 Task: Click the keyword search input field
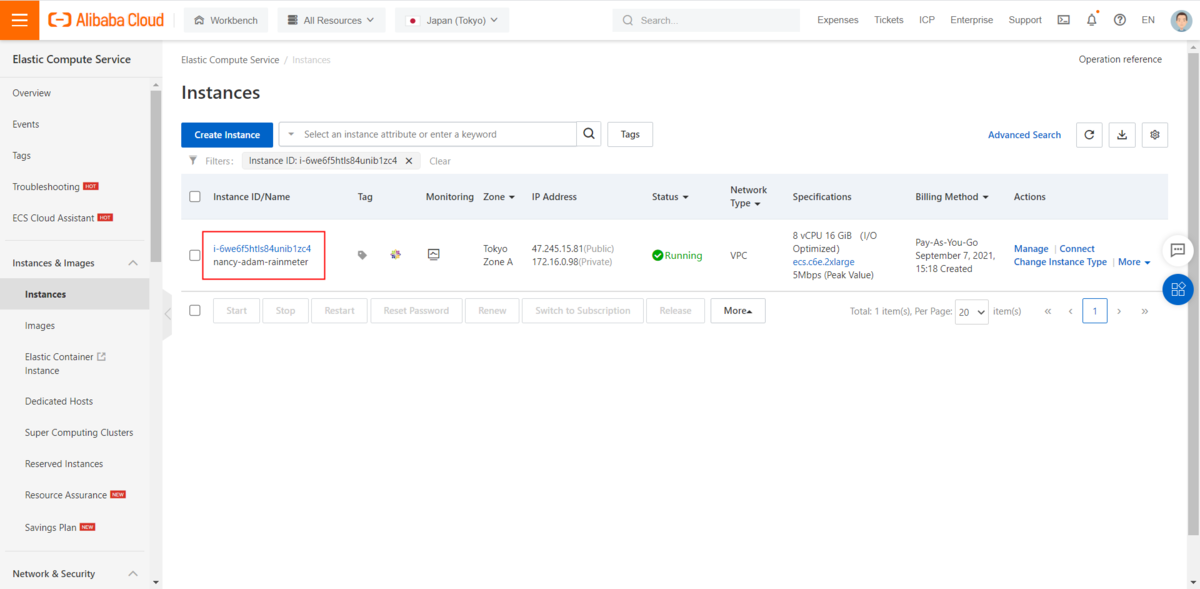pos(438,134)
